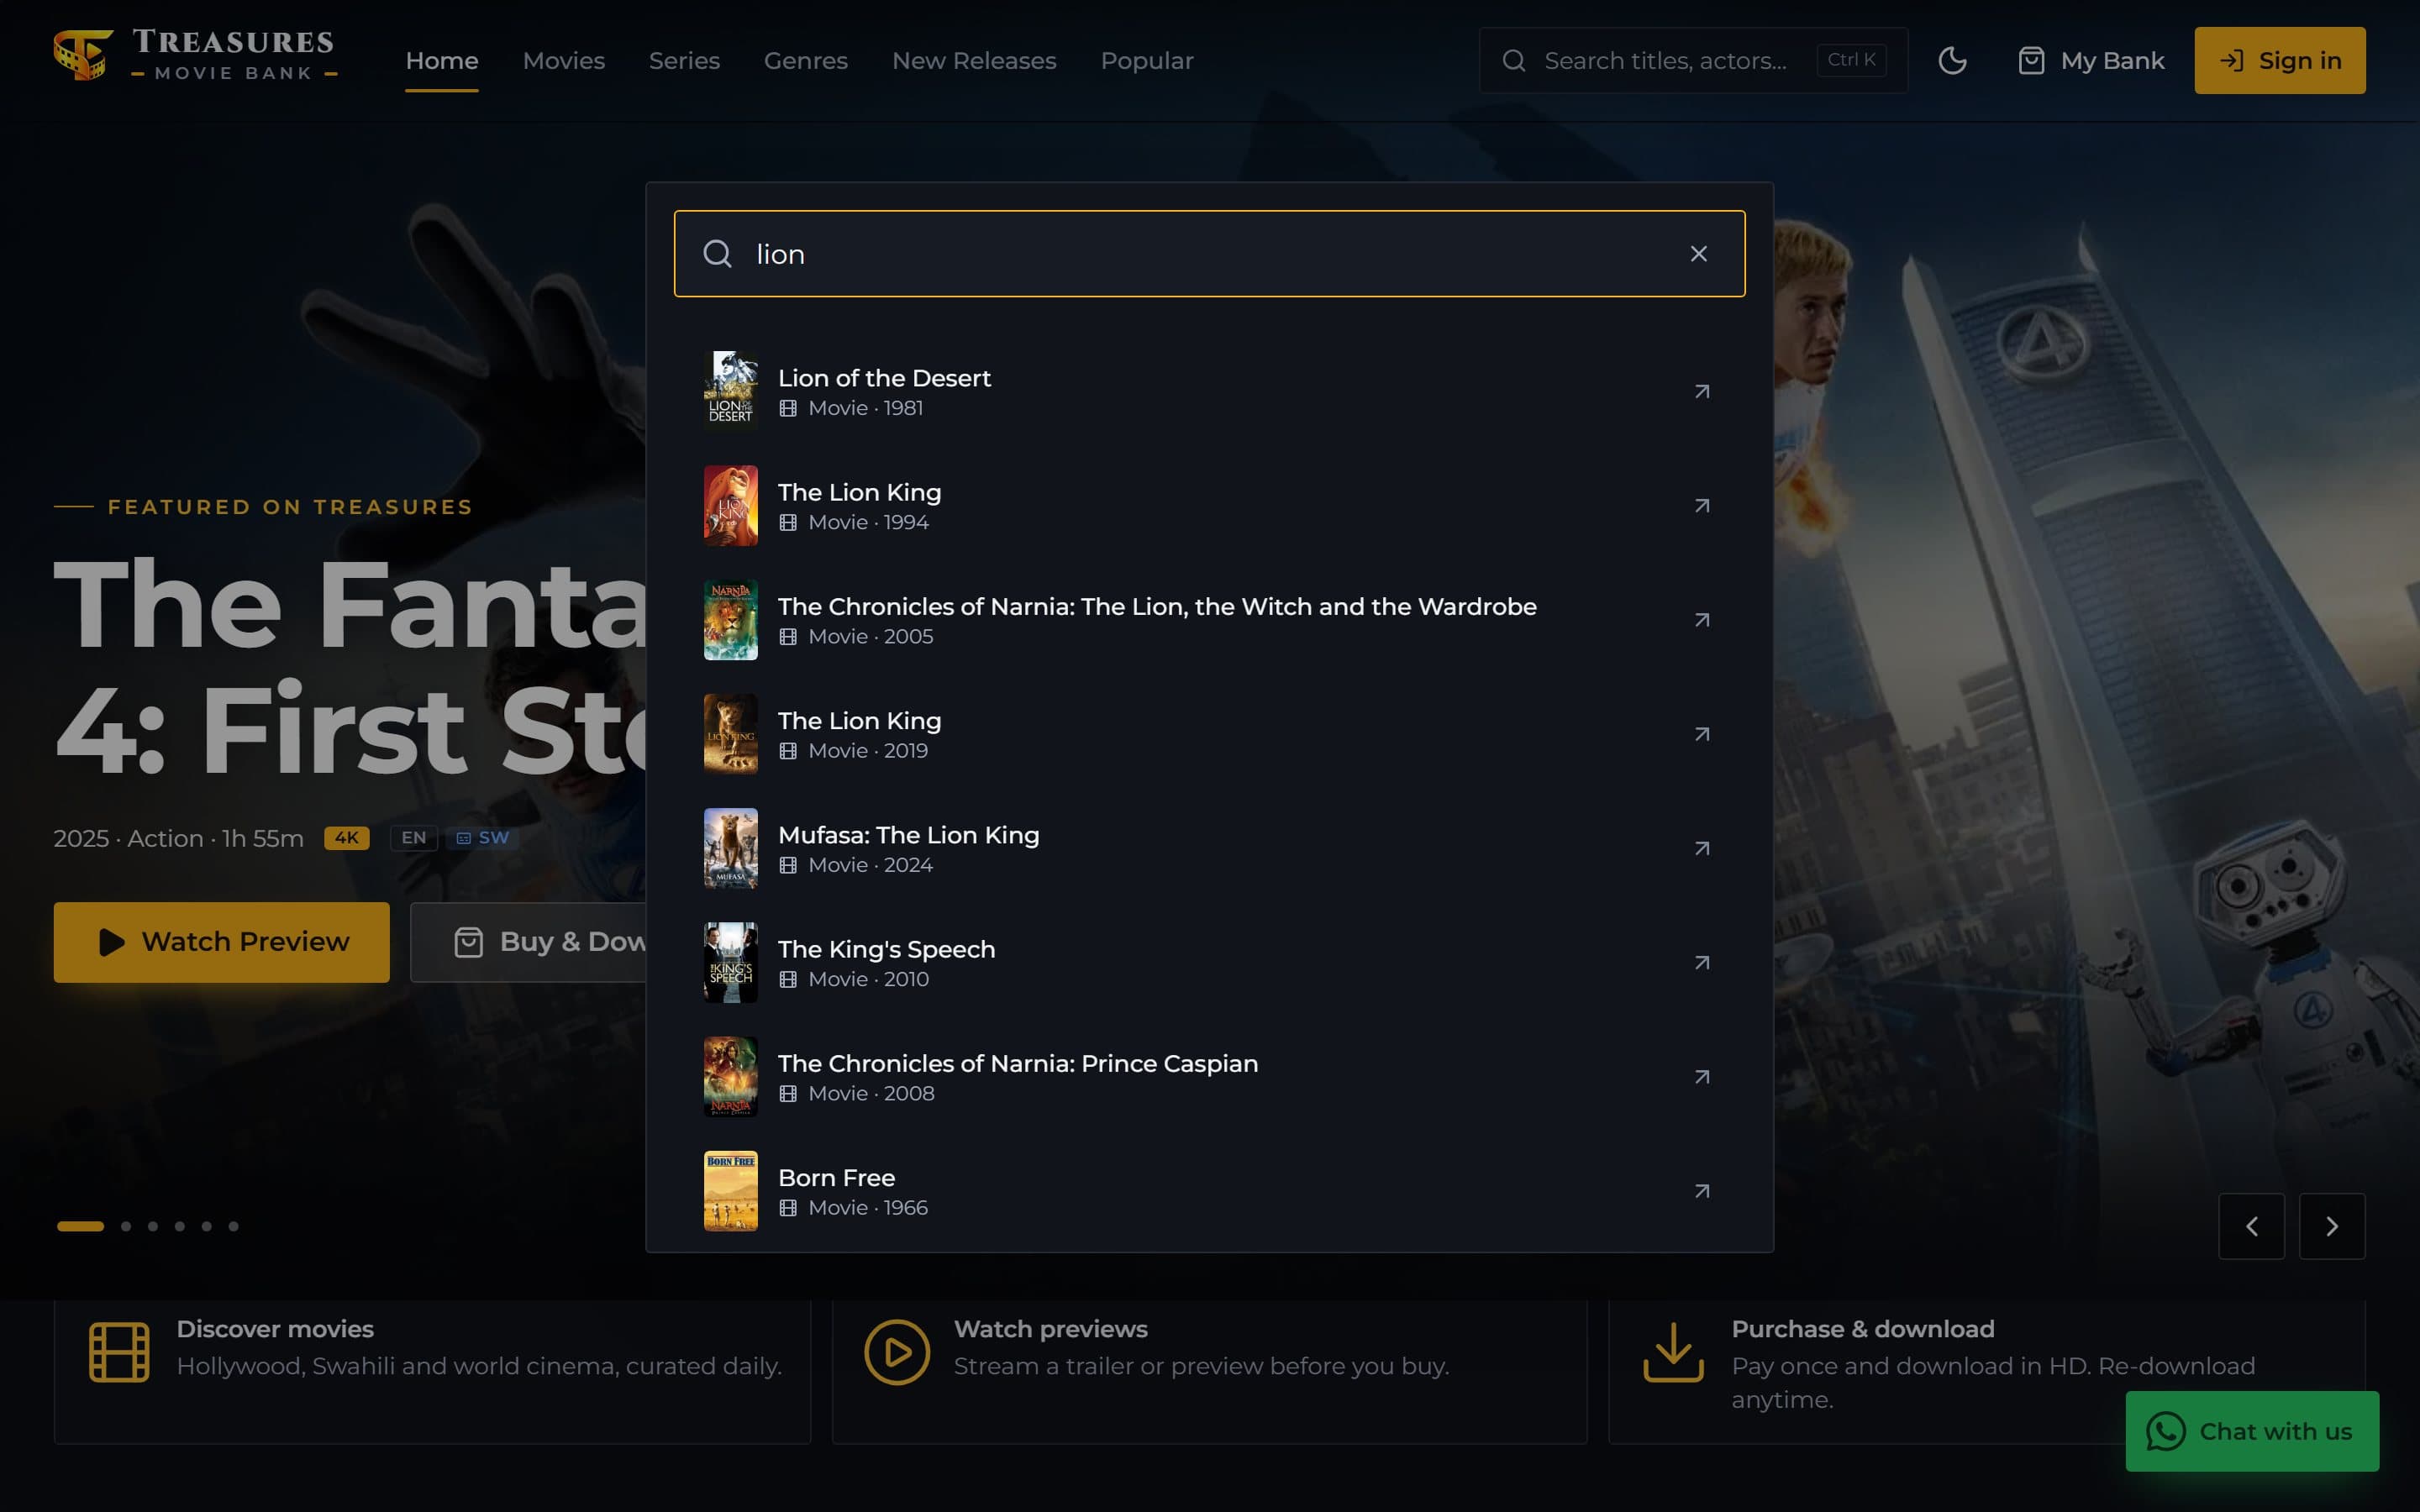Screen dimensions: 2420x1512
Task: Open arrow icon for Mufasa: The Lion King
Action: pyautogui.click(x=1702, y=848)
